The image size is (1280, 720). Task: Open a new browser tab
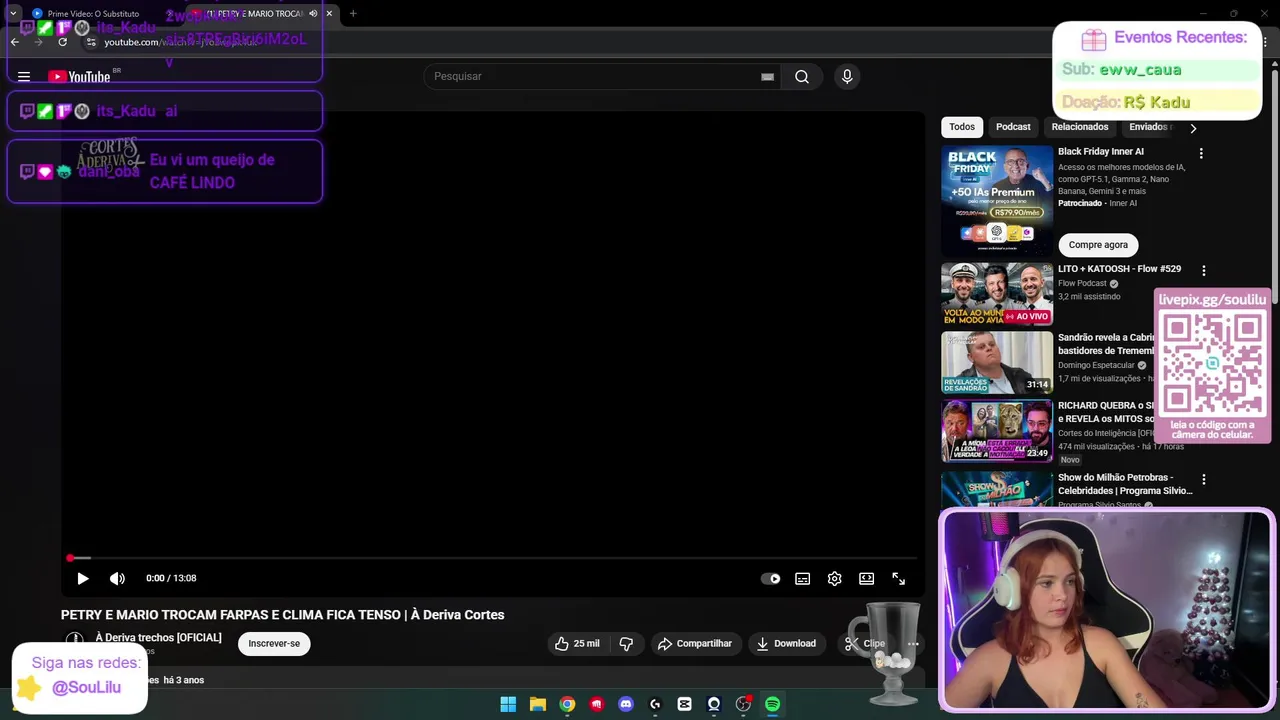353,14
